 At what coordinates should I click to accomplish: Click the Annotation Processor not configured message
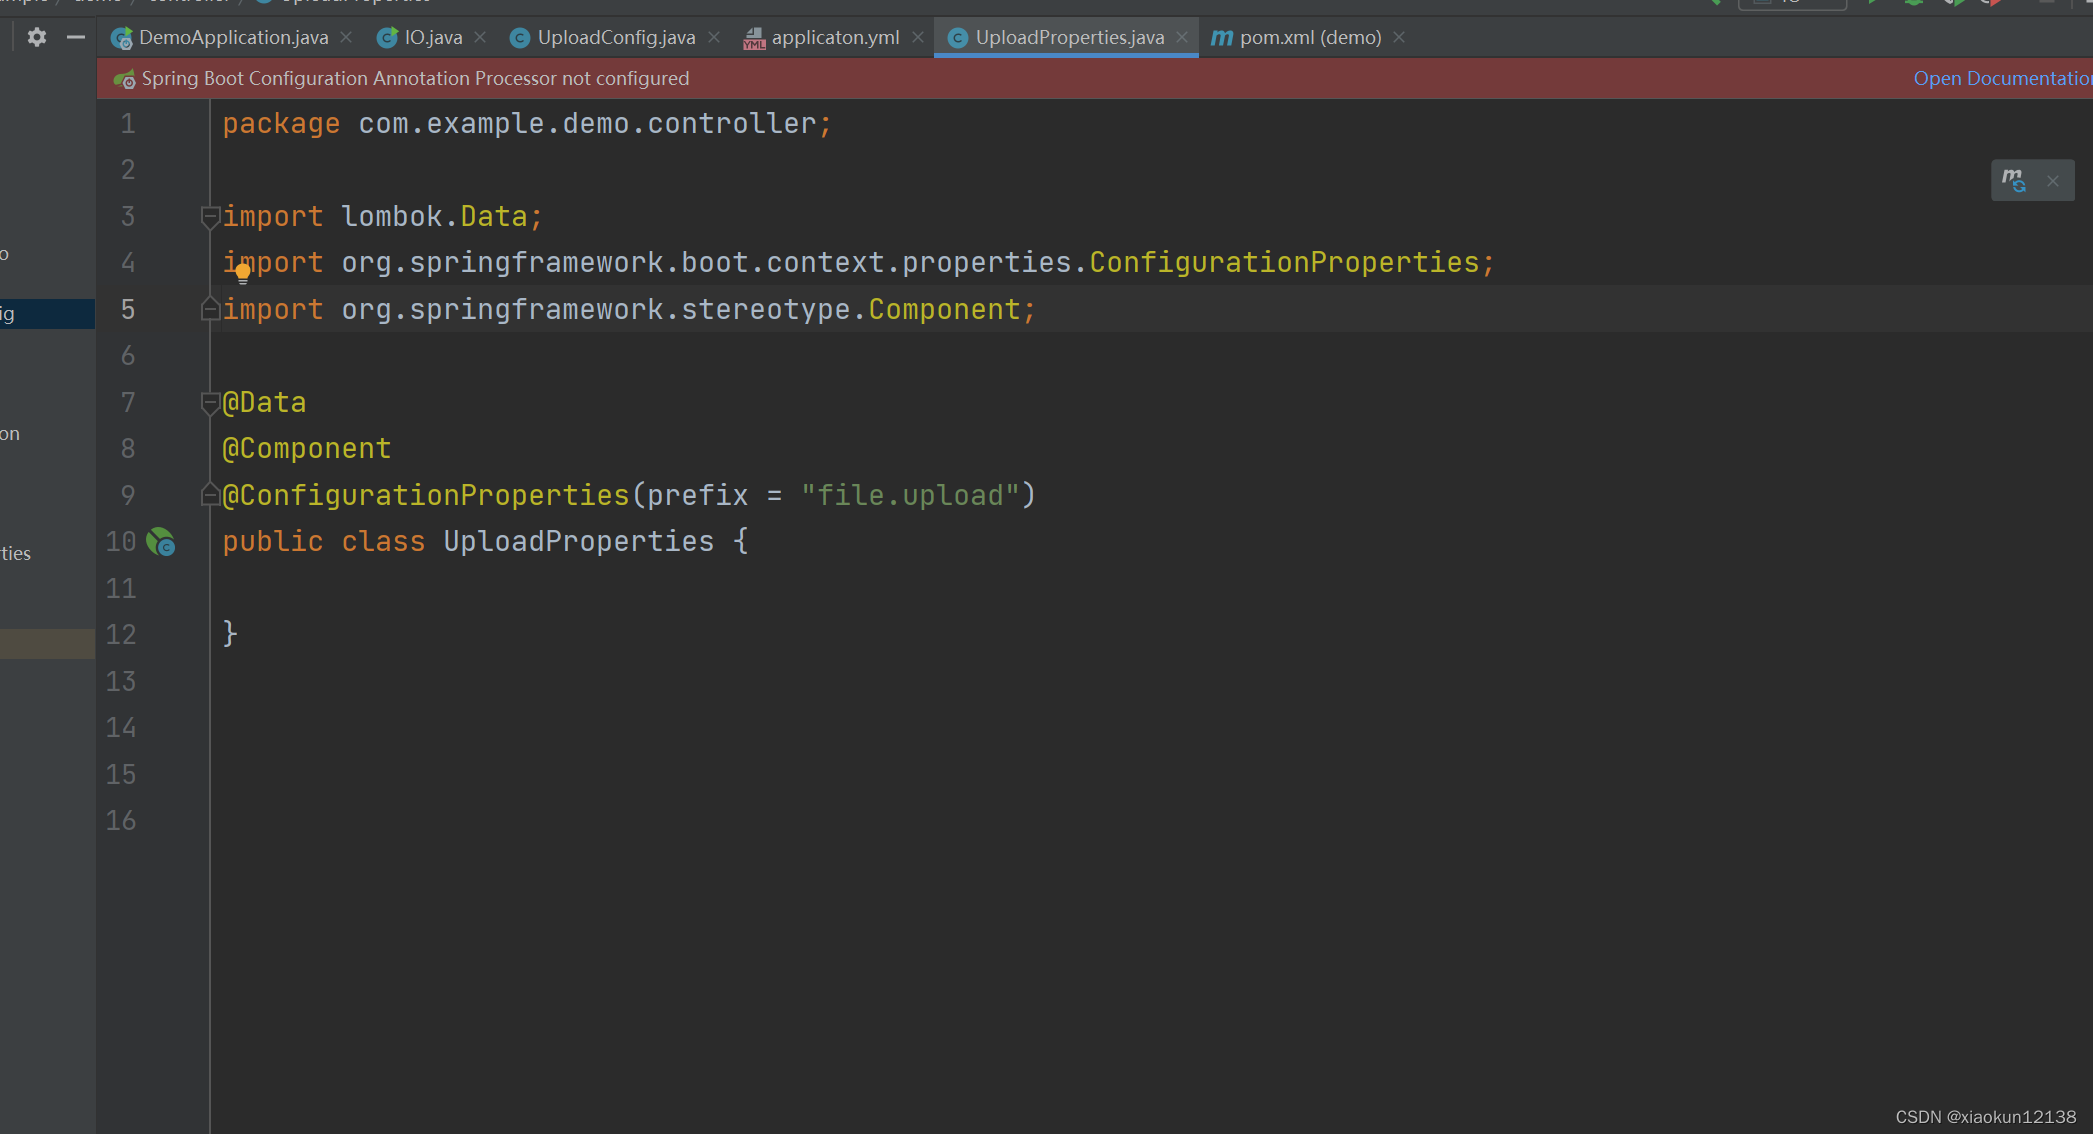tap(415, 78)
